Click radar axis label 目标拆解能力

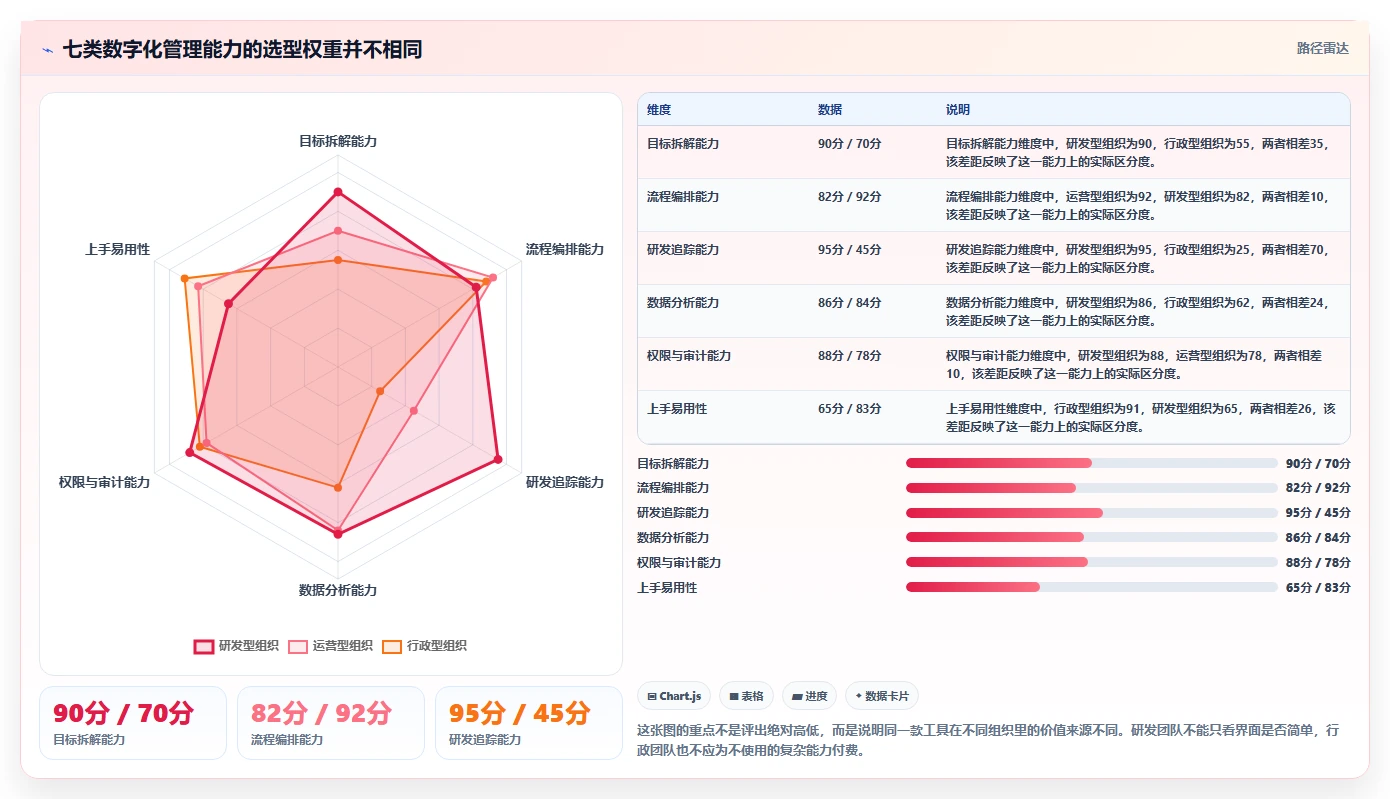(338, 141)
